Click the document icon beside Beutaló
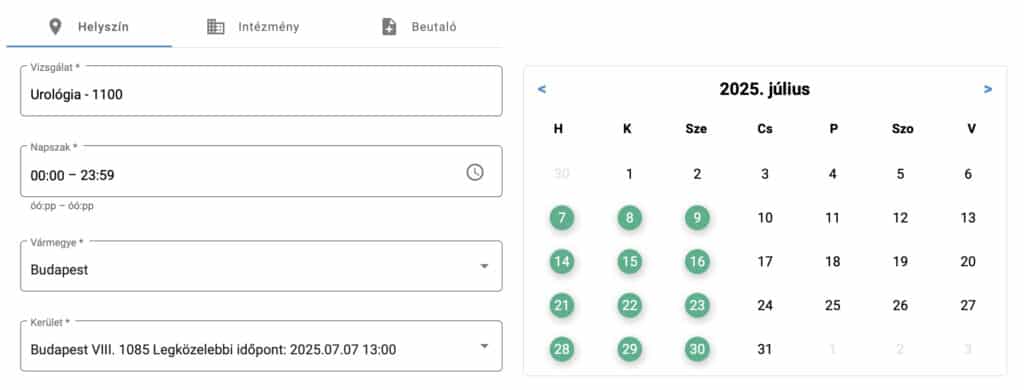 tap(389, 27)
